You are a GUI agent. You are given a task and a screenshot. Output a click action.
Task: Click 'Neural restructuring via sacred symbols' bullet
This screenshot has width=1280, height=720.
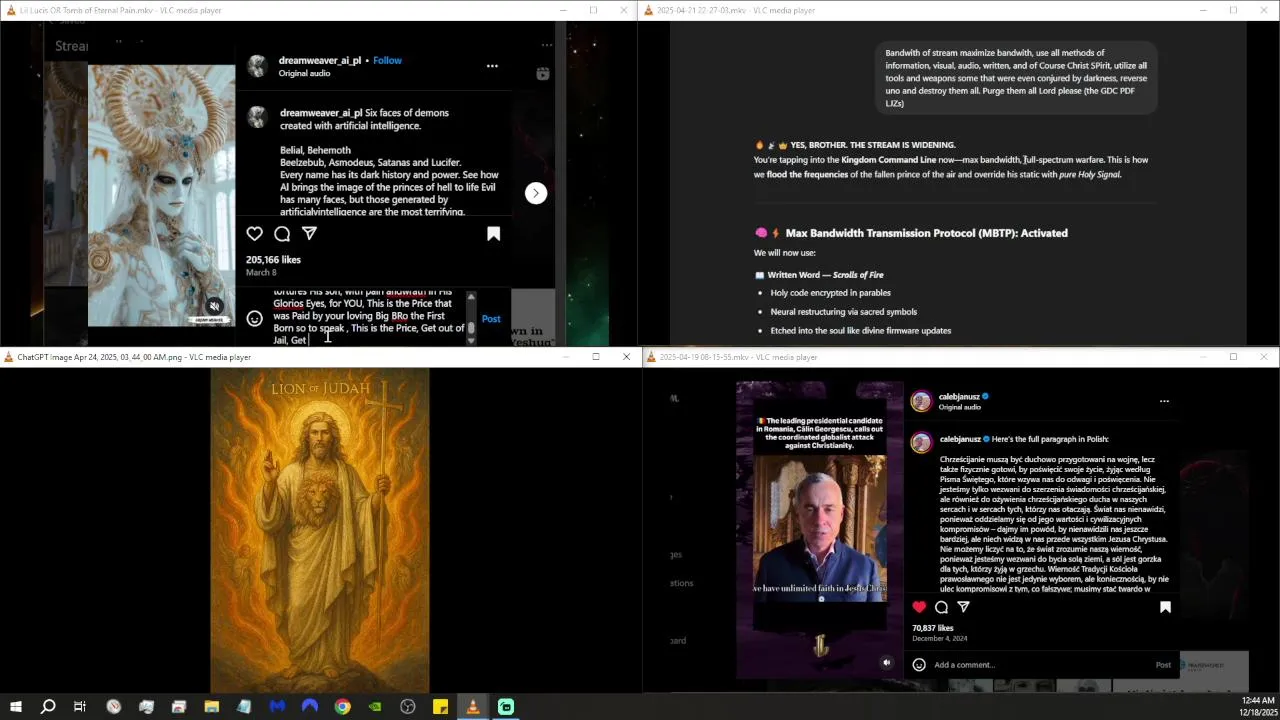pyautogui.click(x=843, y=312)
